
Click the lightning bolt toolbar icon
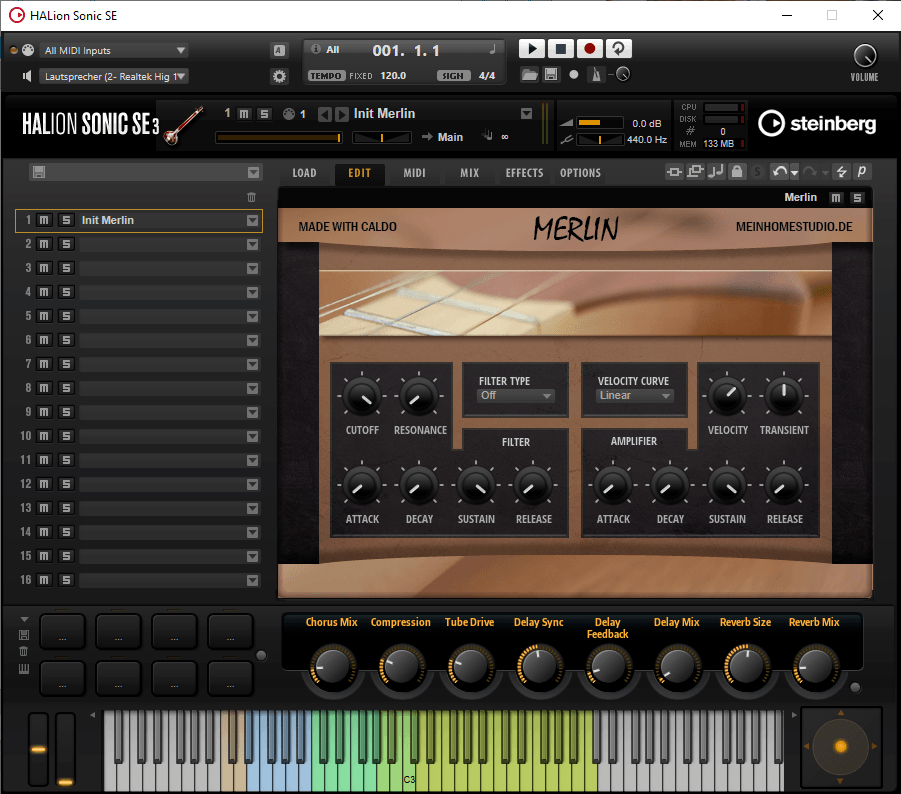pos(841,172)
